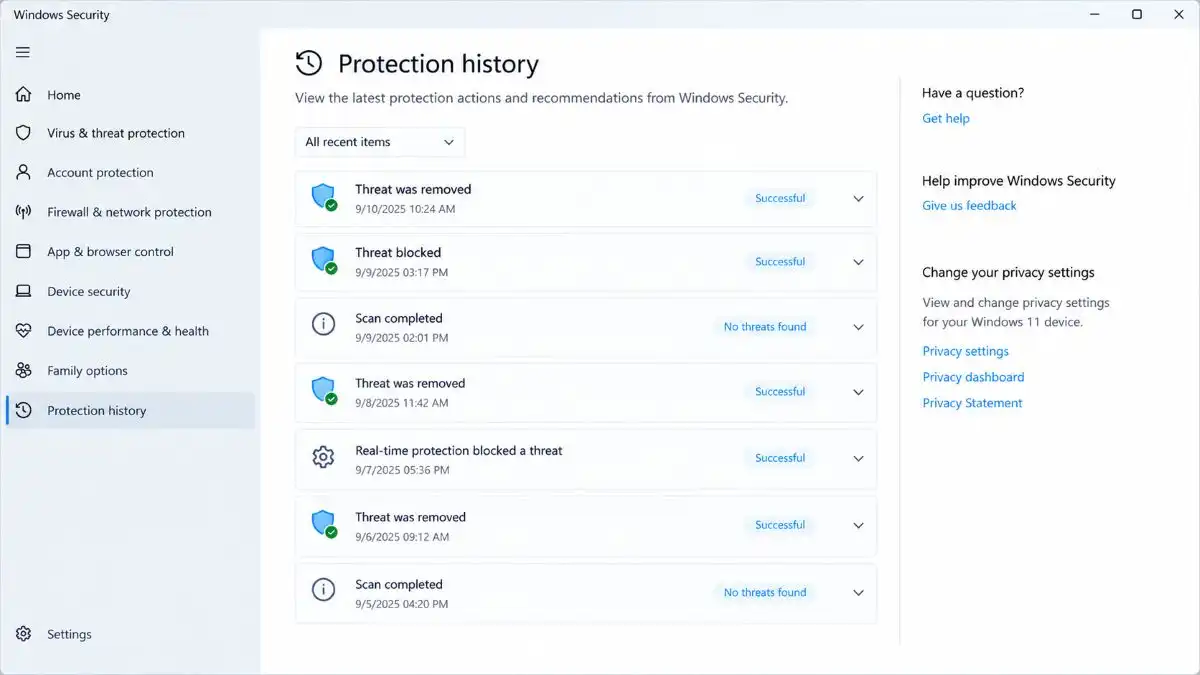Expand the 9/6/2025 09:12 AM threat chevron

pyautogui.click(x=858, y=525)
